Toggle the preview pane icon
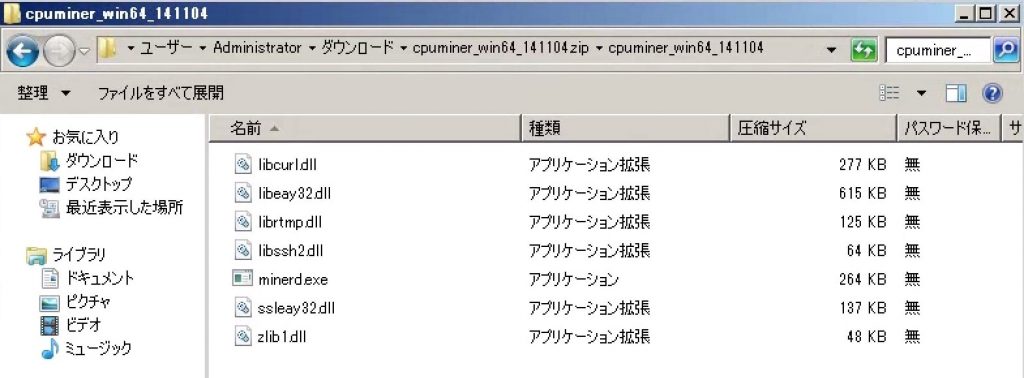This screenshot has height=378, width=1024. point(956,93)
